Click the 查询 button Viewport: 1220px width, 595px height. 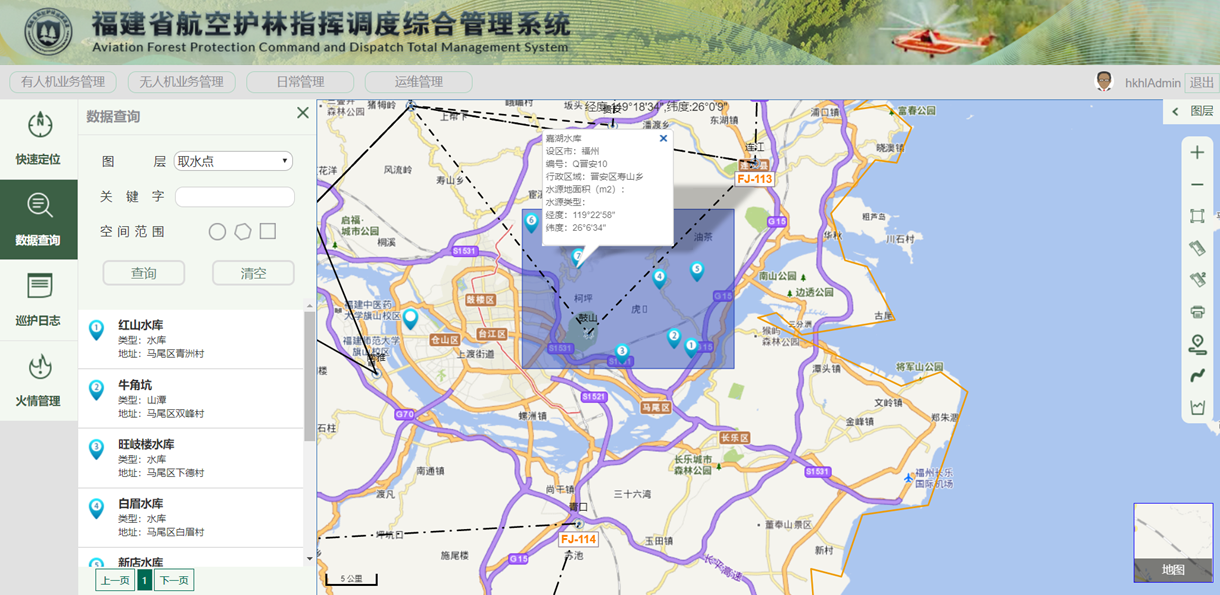pos(144,273)
